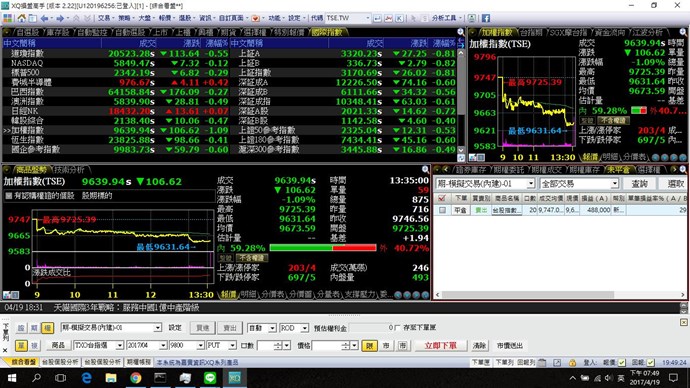Click the 平倉 button in the position row
The width and height of the screenshot is (690, 388).
[460, 210]
